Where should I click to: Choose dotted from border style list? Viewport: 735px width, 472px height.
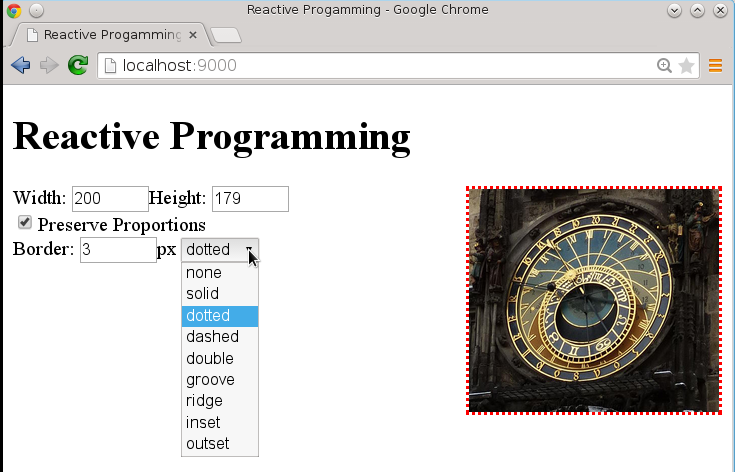[220, 315]
